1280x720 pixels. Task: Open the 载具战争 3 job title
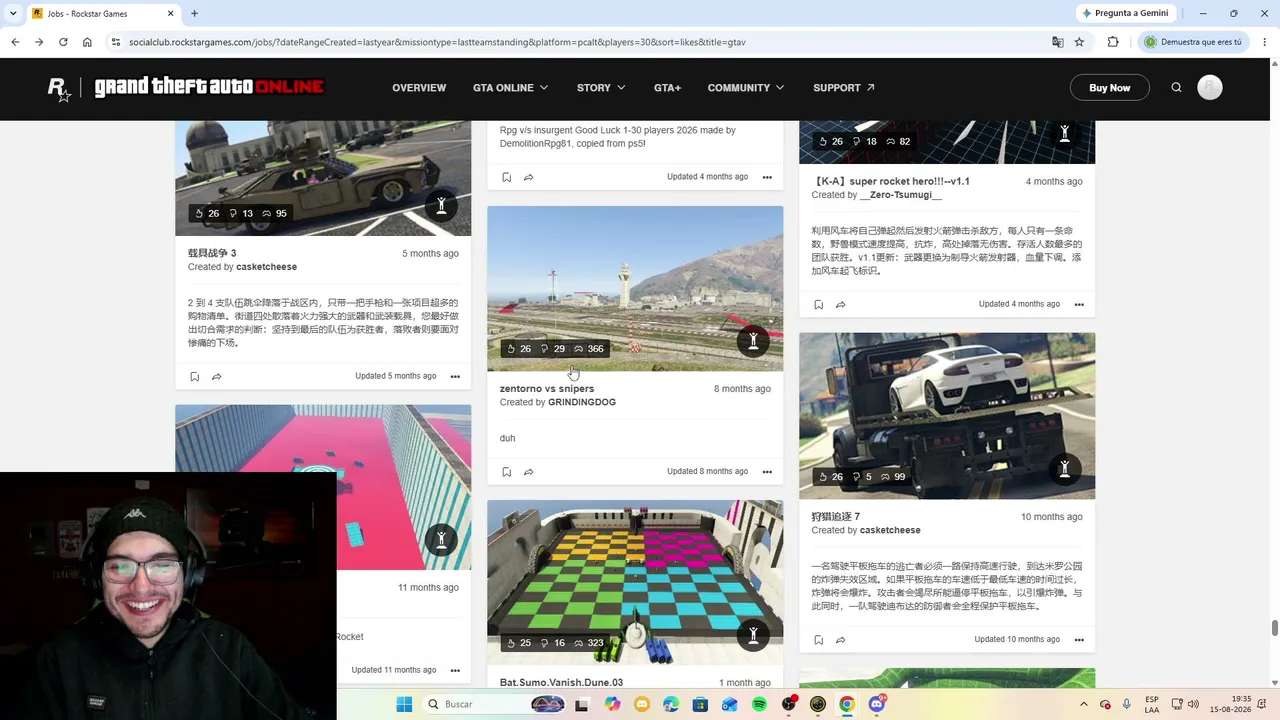pos(212,254)
